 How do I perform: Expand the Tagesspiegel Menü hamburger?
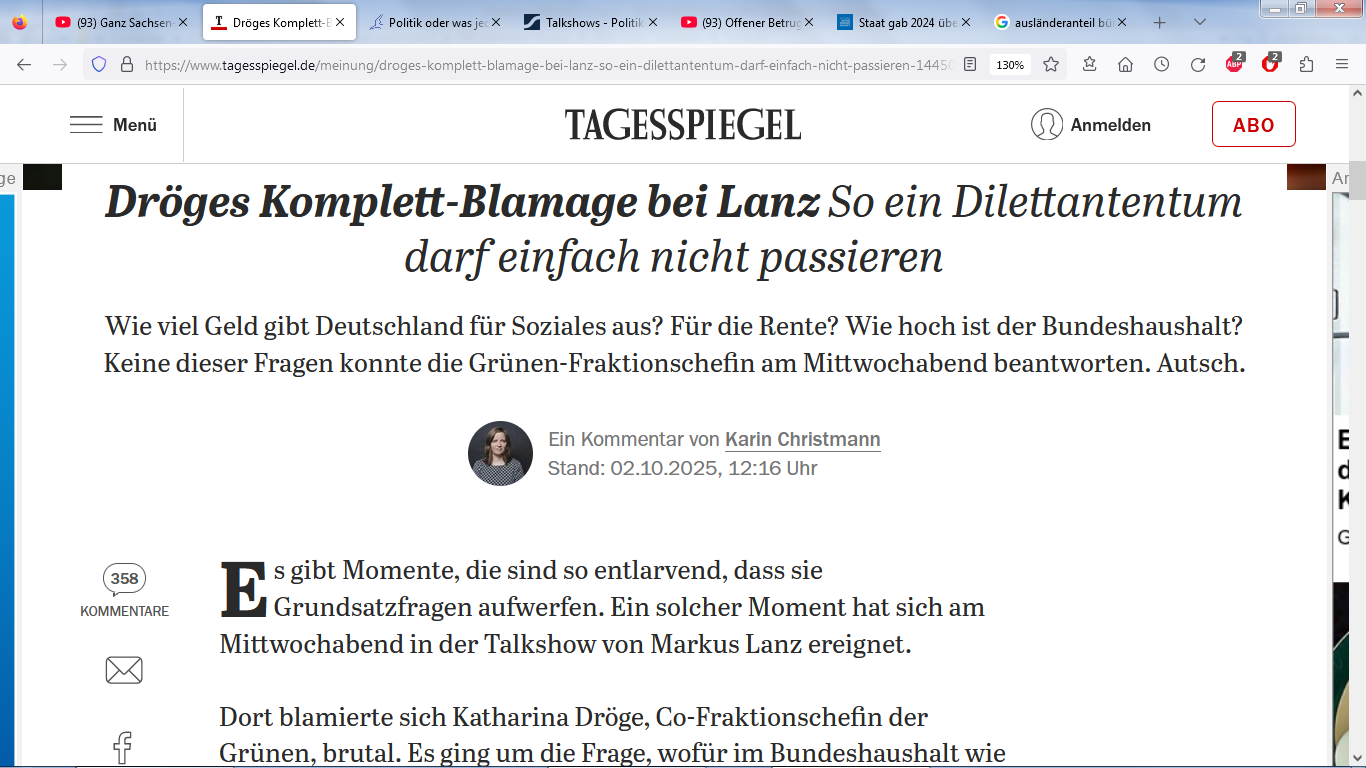[x=113, y=125]
